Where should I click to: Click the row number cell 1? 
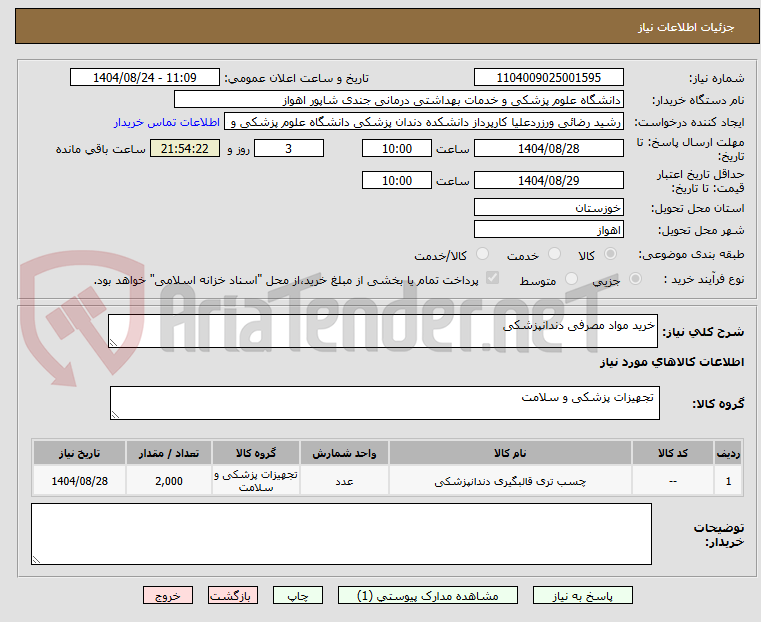728,481
